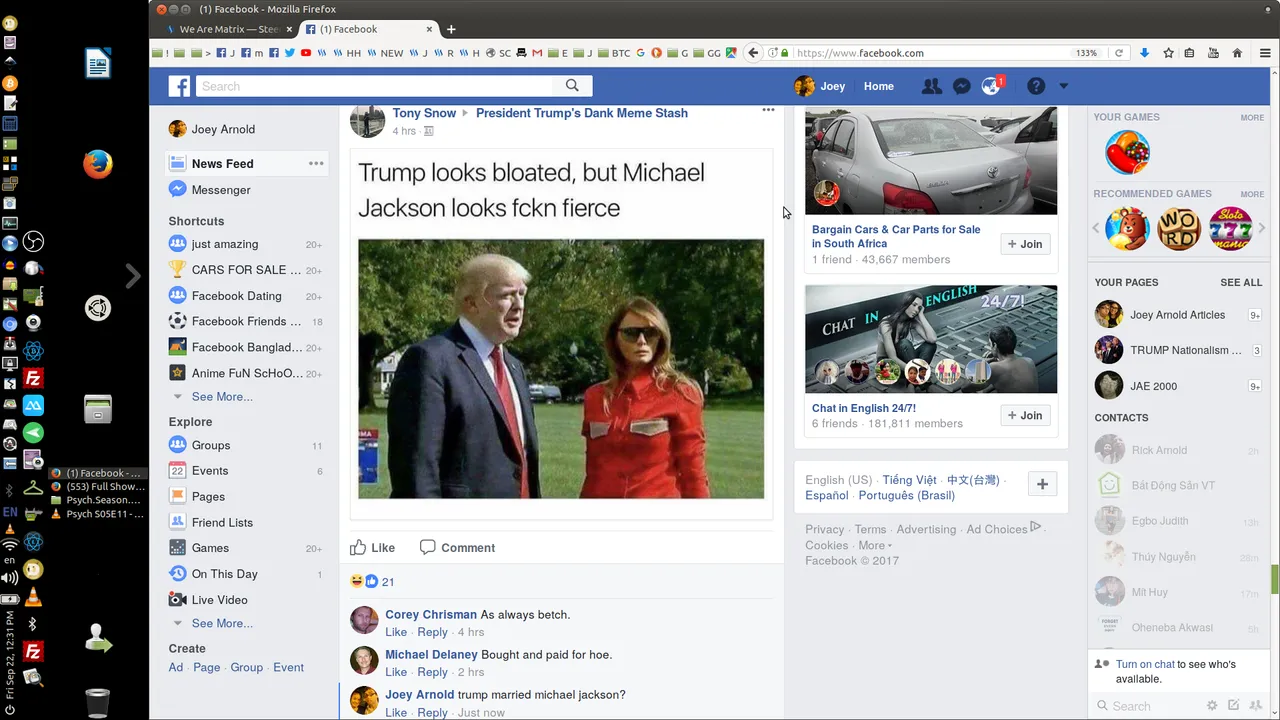Click Create 'Page' link in sidebar
The height and width of the screenshot is (720, 1280).
tap(207, 667)
